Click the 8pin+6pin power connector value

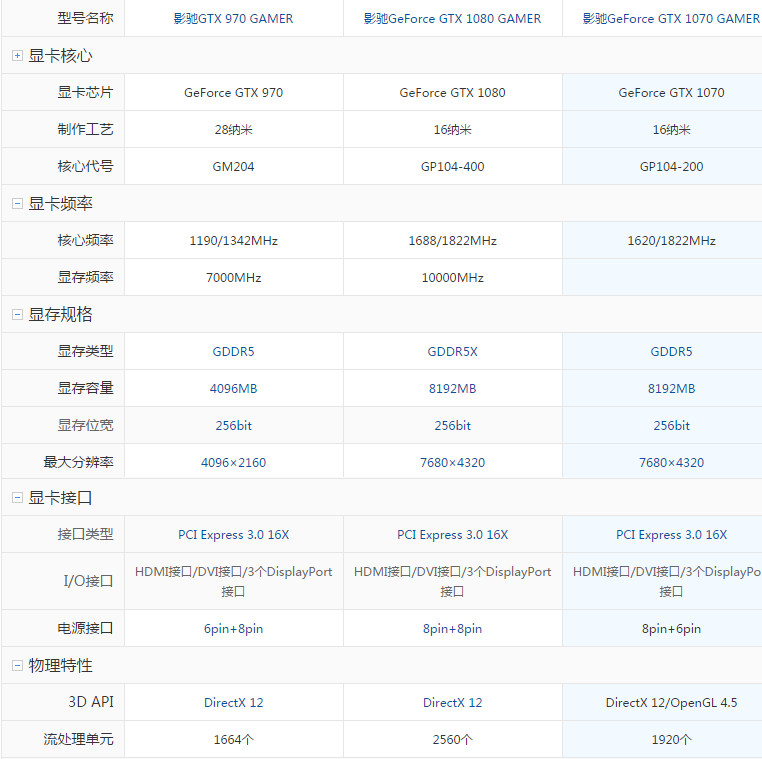[671, 628]
